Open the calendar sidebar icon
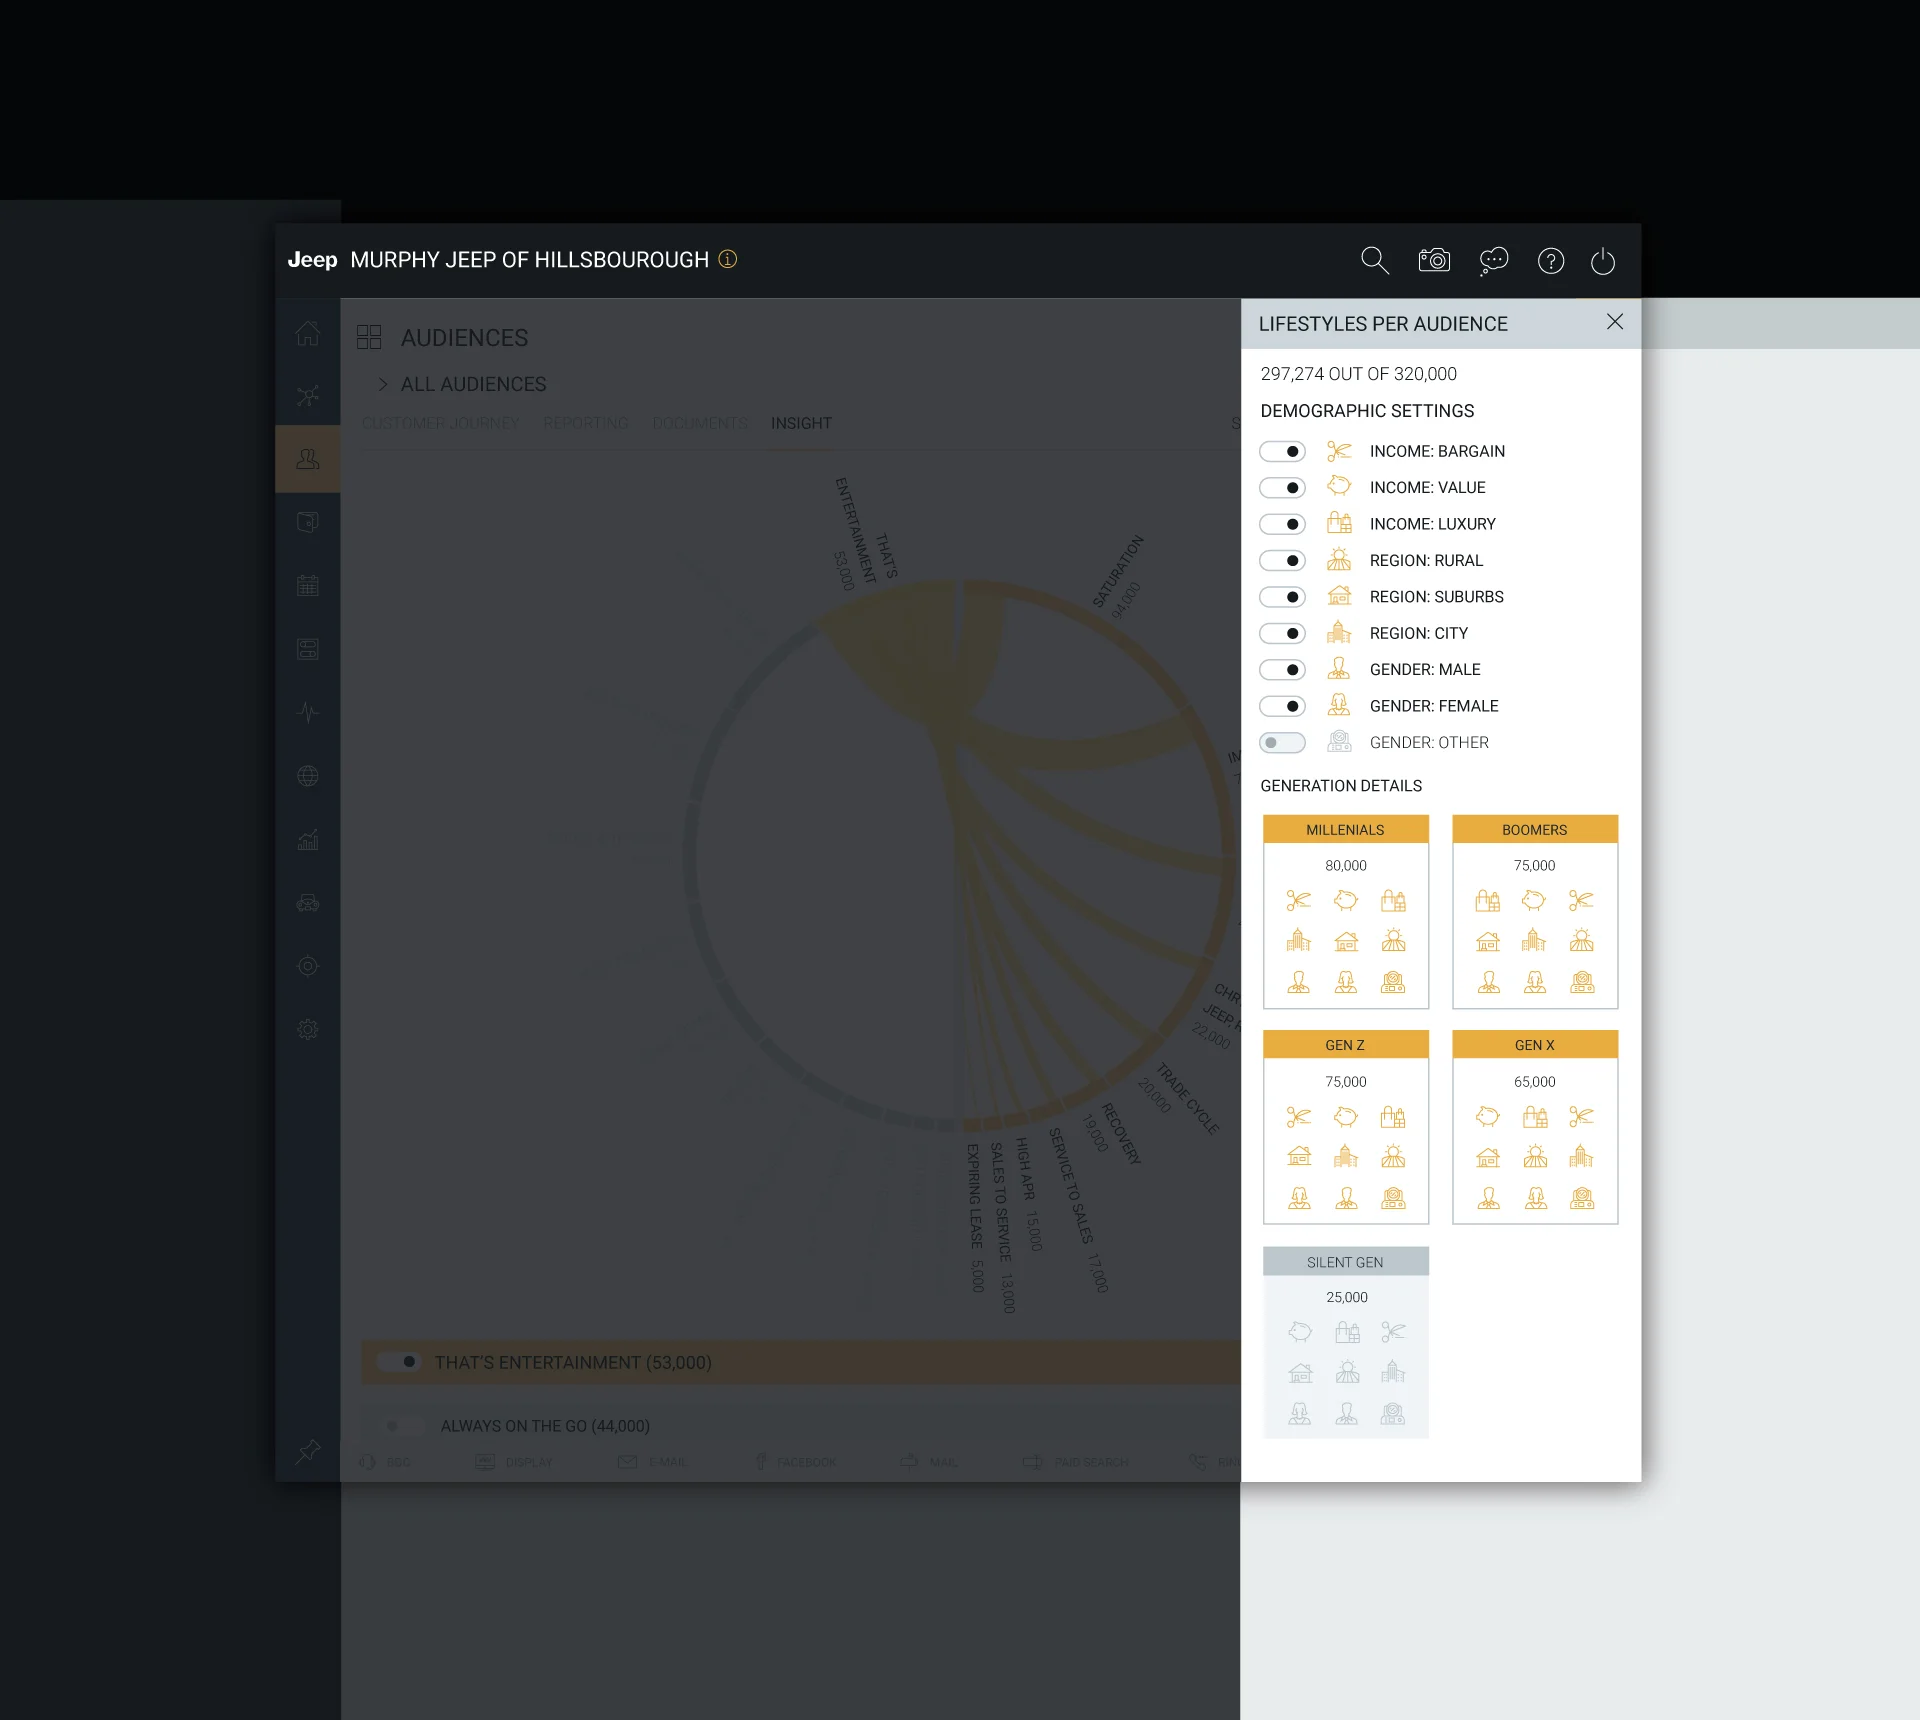Screen dimensions: 1920x1720 308,586
